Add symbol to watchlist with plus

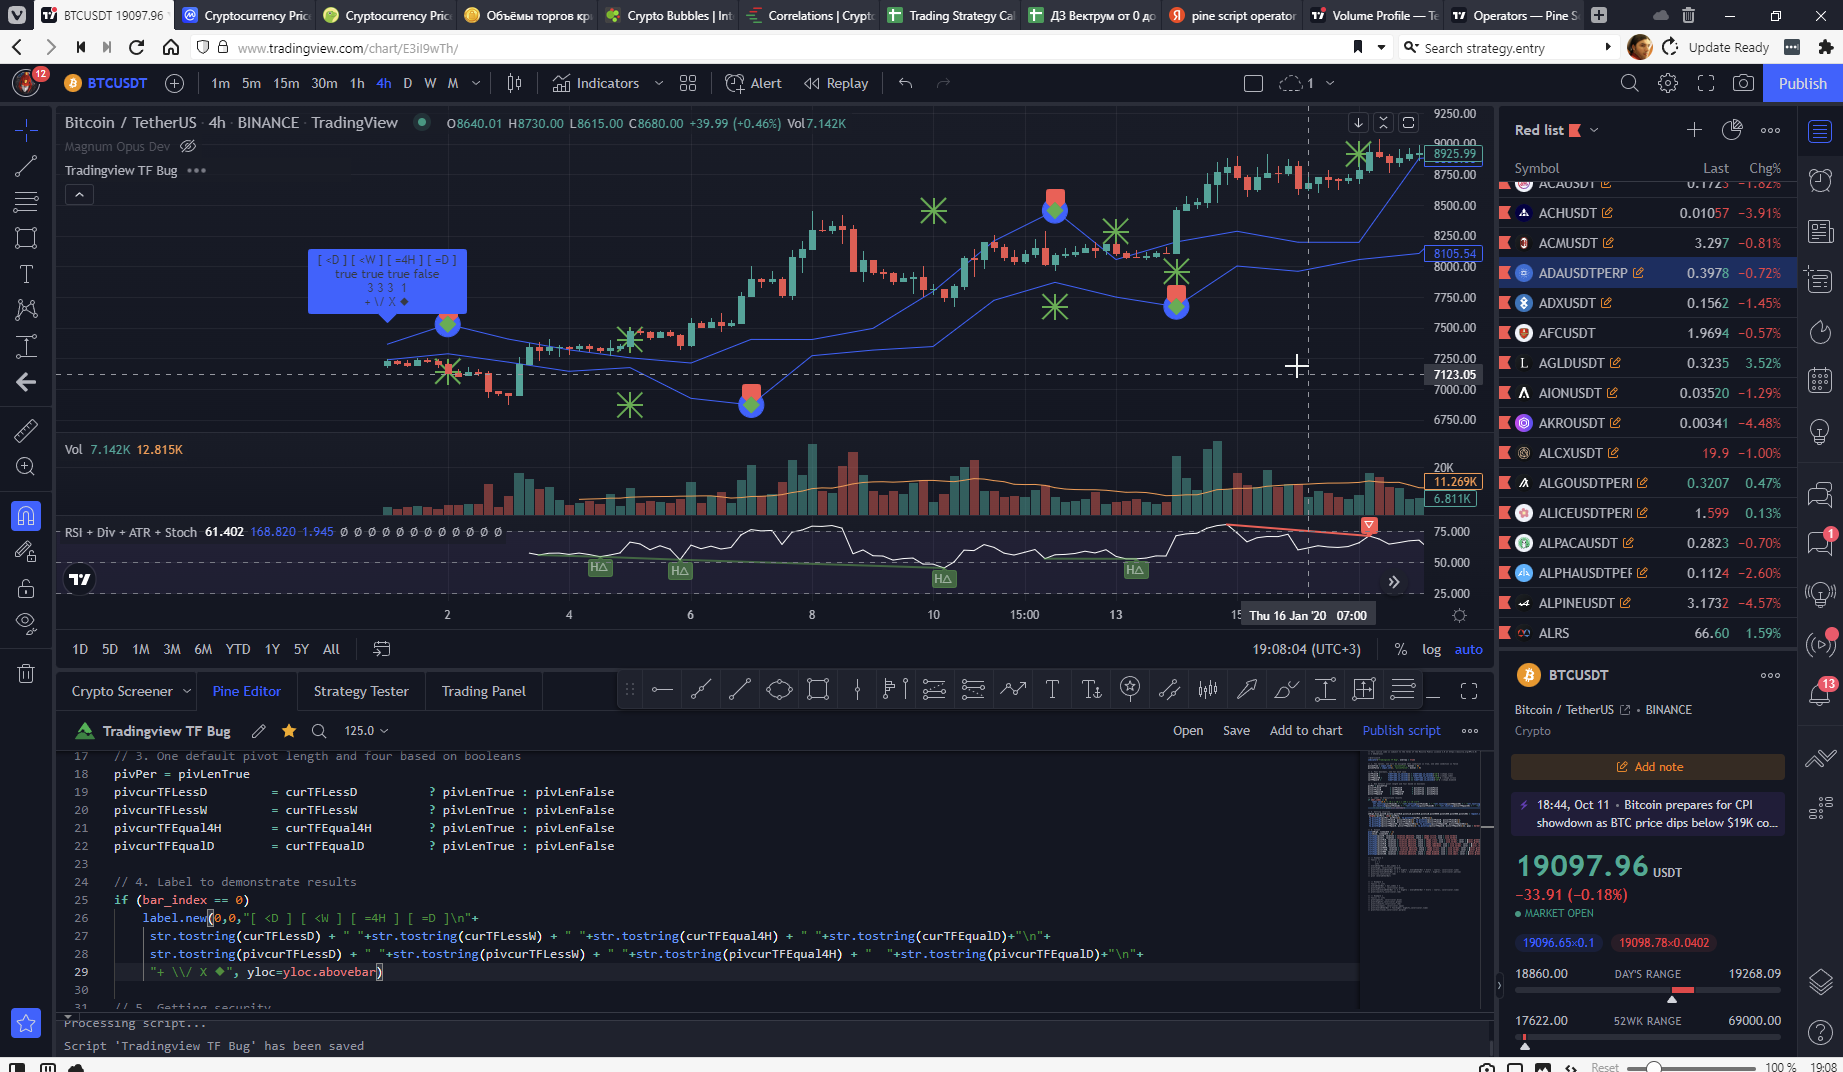(x=1694, y=130)
